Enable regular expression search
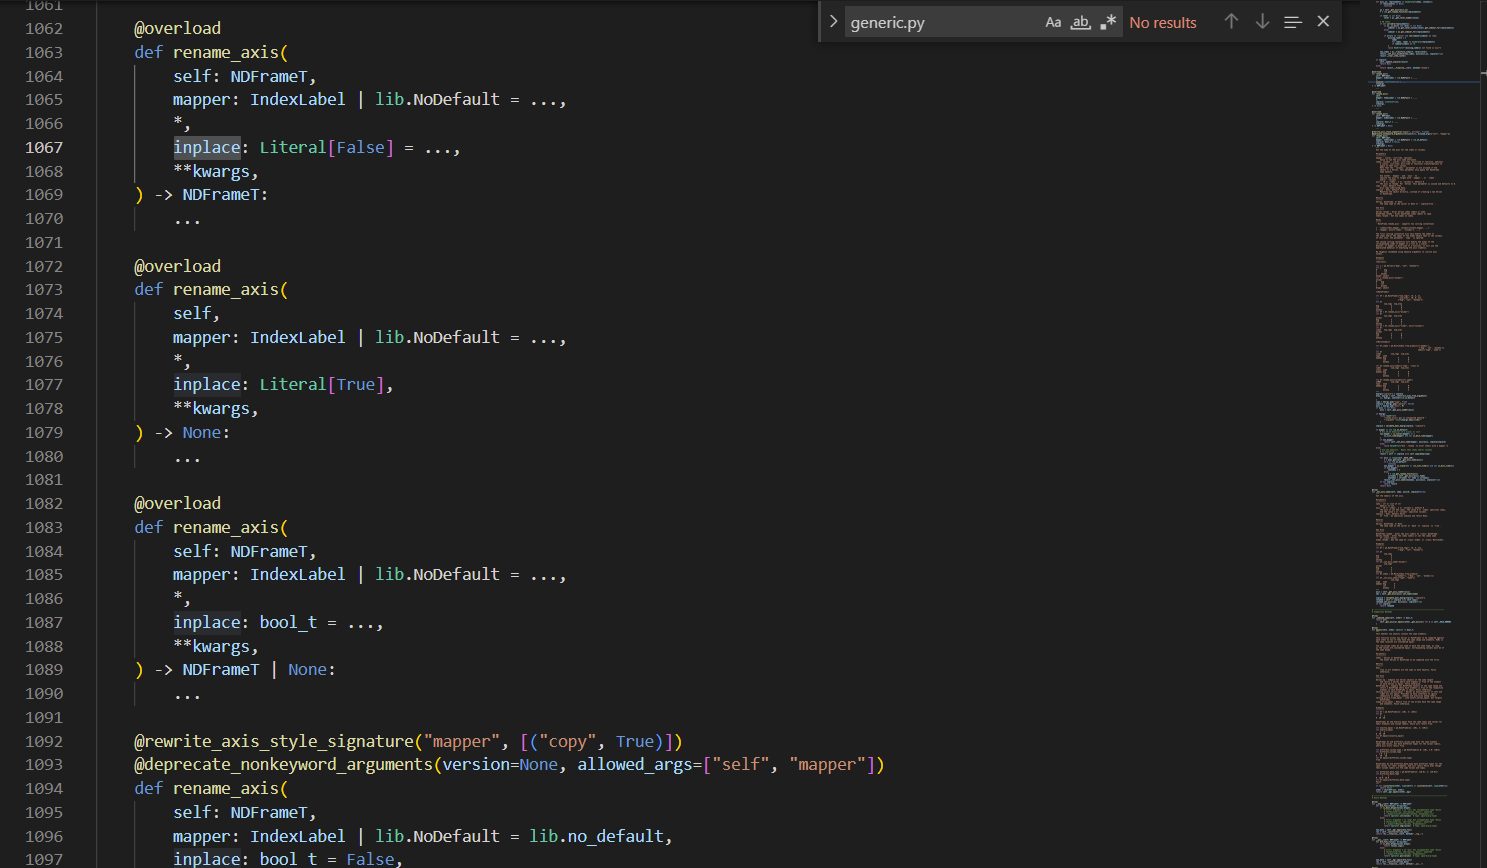Image resolution: width=1487 pixels, height=868 pixels. 1108,22
